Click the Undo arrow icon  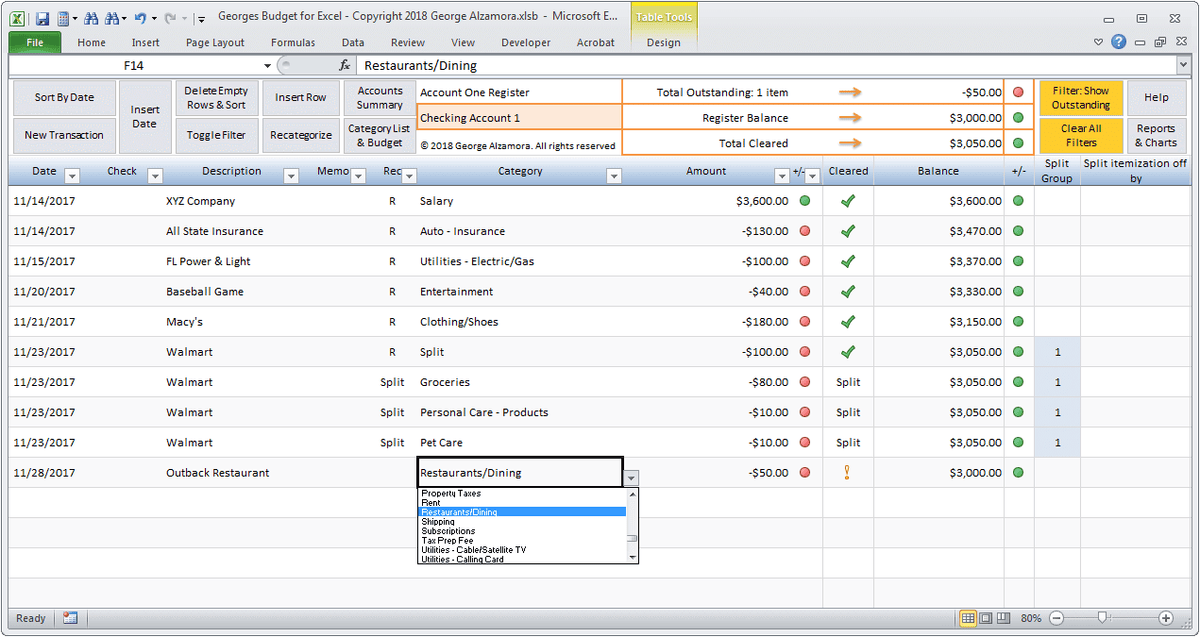(x=140, y=18)
